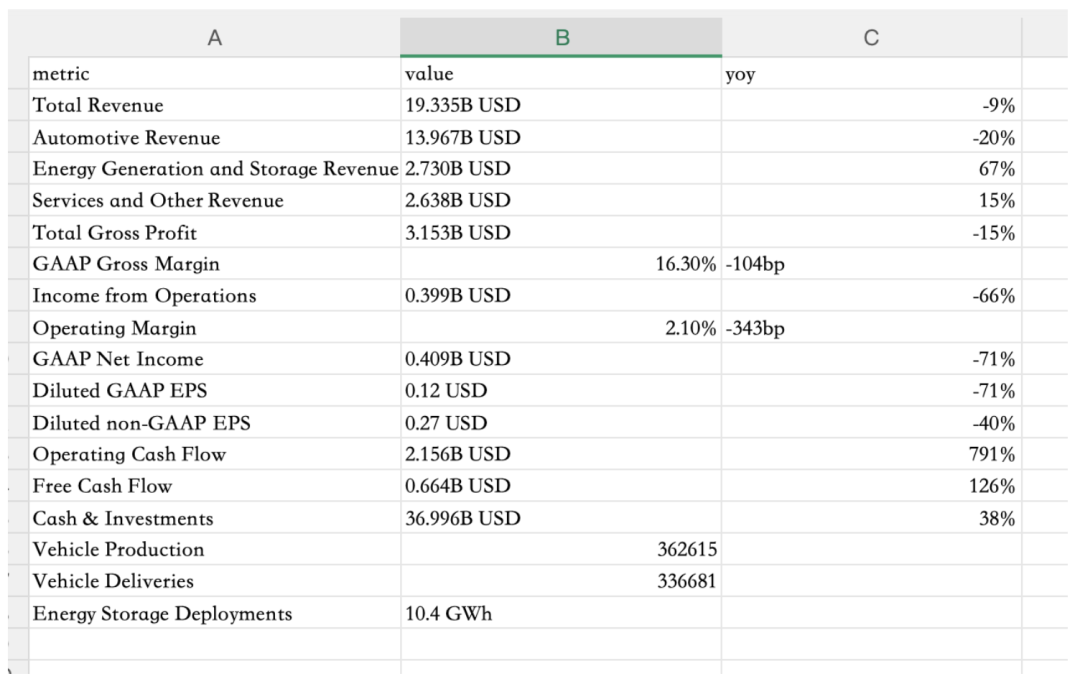Select the Operating Margin label cell
This screenshot has height=684, width=1080.
coord(214,328)
